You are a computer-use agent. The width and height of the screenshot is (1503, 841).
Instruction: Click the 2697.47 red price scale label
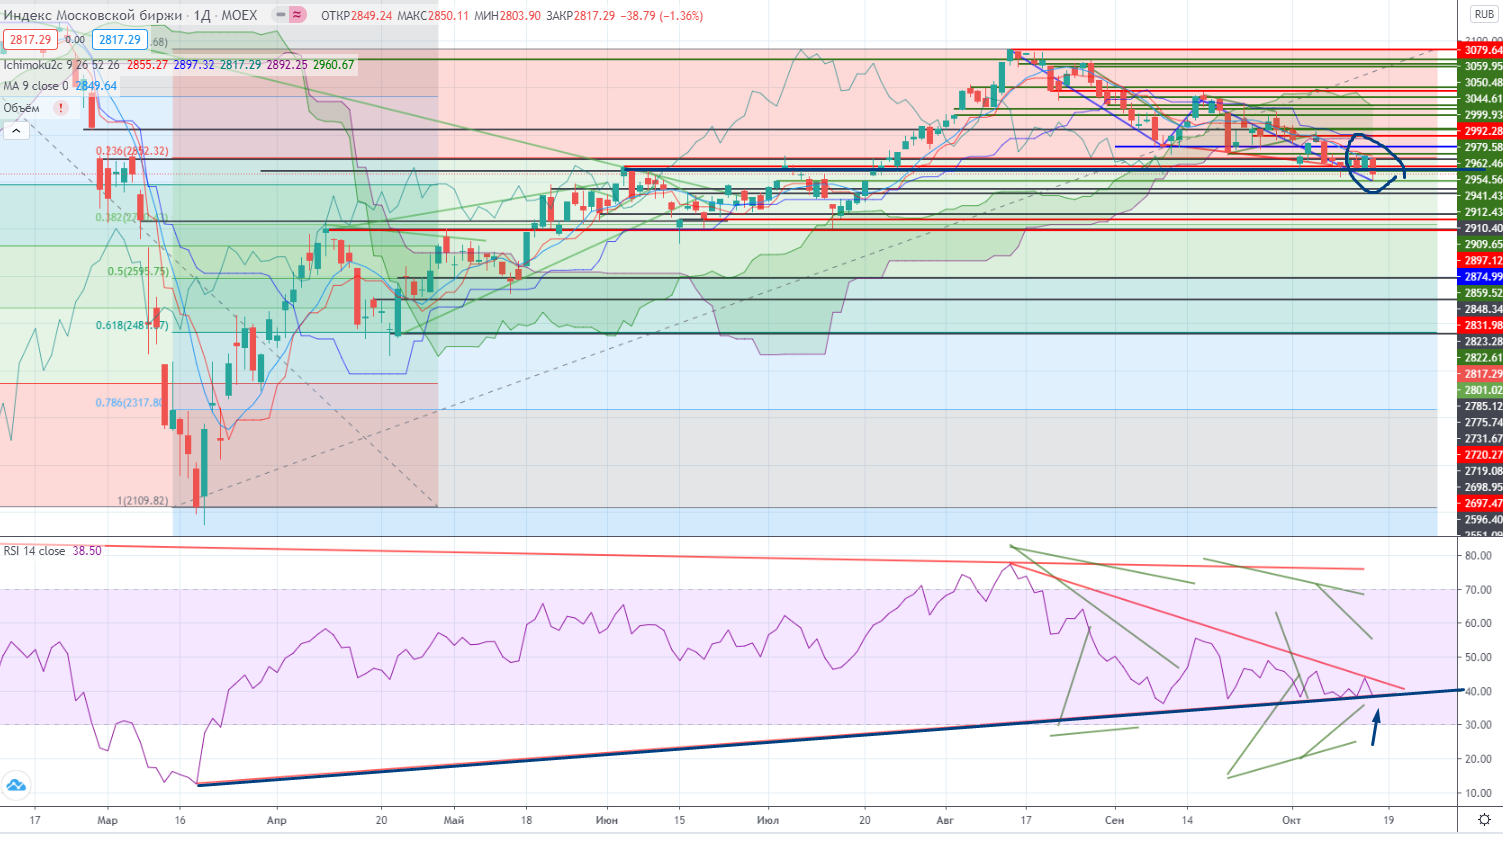pyautogui.click(x=1482, y=504)
